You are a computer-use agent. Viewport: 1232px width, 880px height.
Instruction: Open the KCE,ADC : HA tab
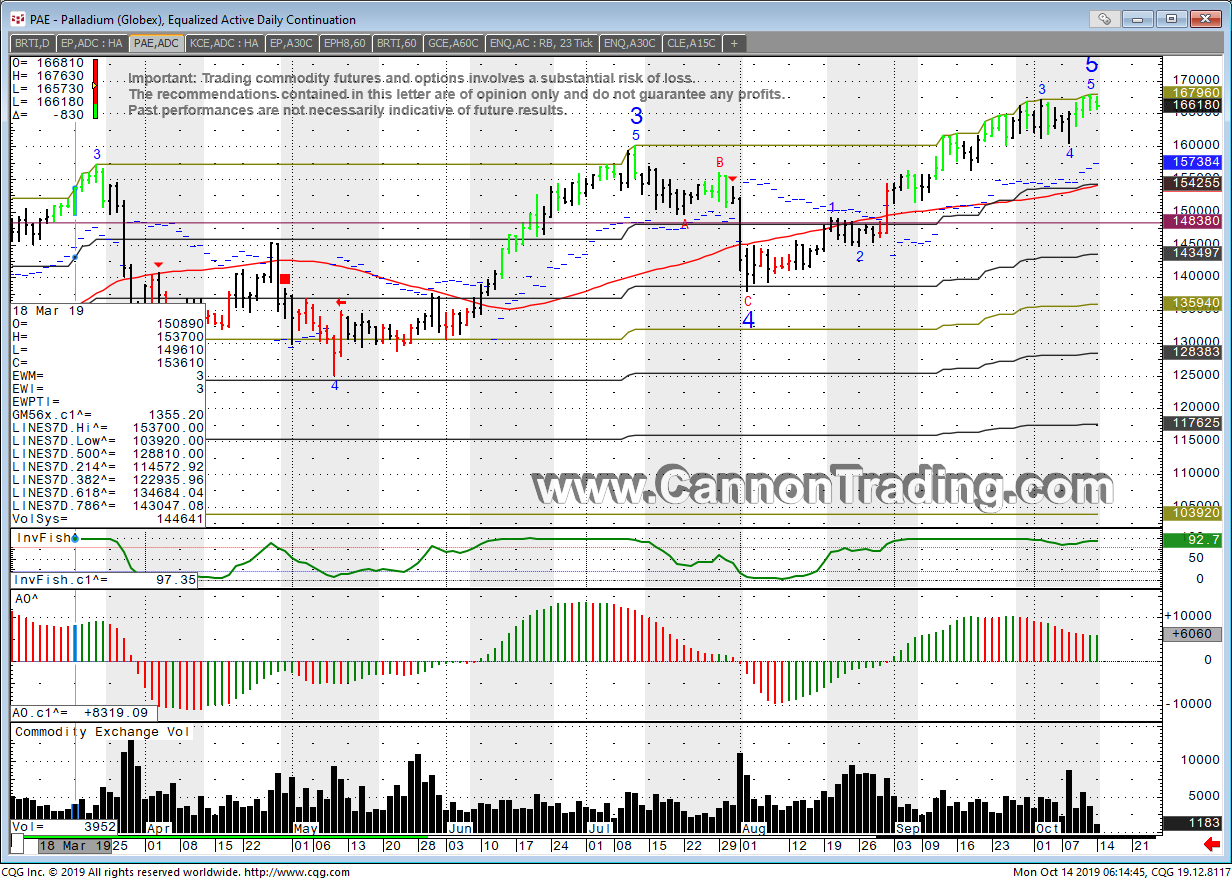click(224, 43)
